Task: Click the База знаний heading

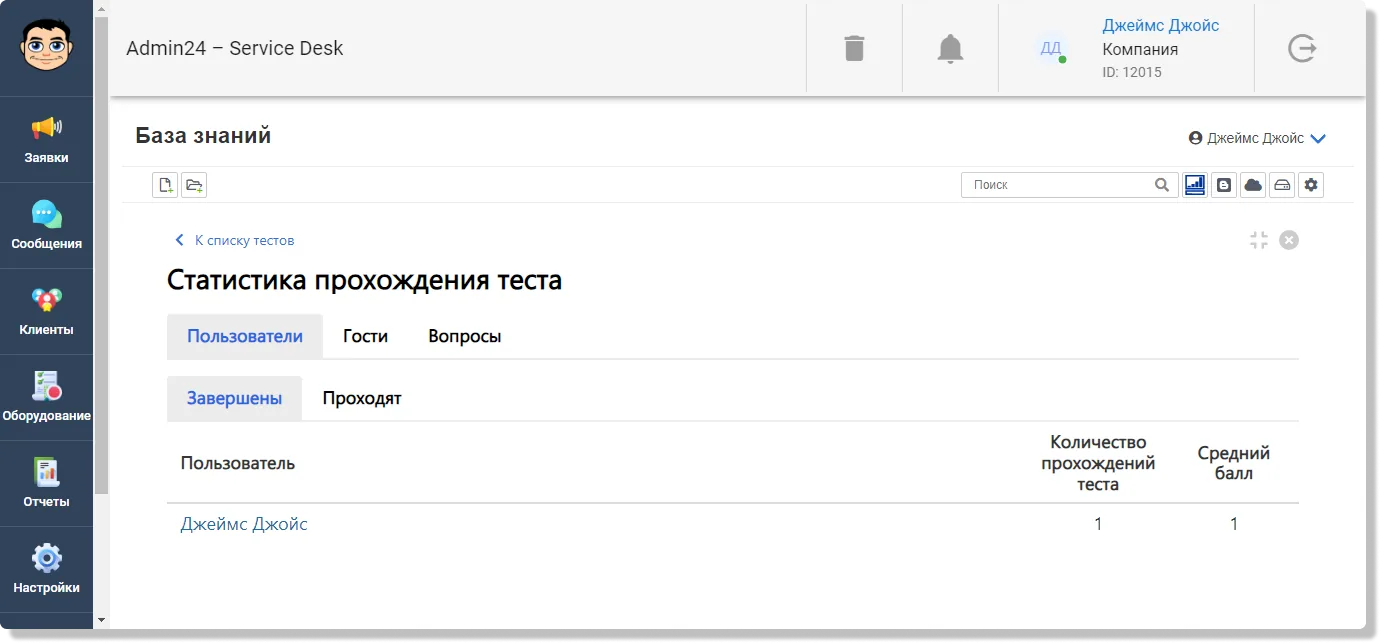Action: (203, 136)
